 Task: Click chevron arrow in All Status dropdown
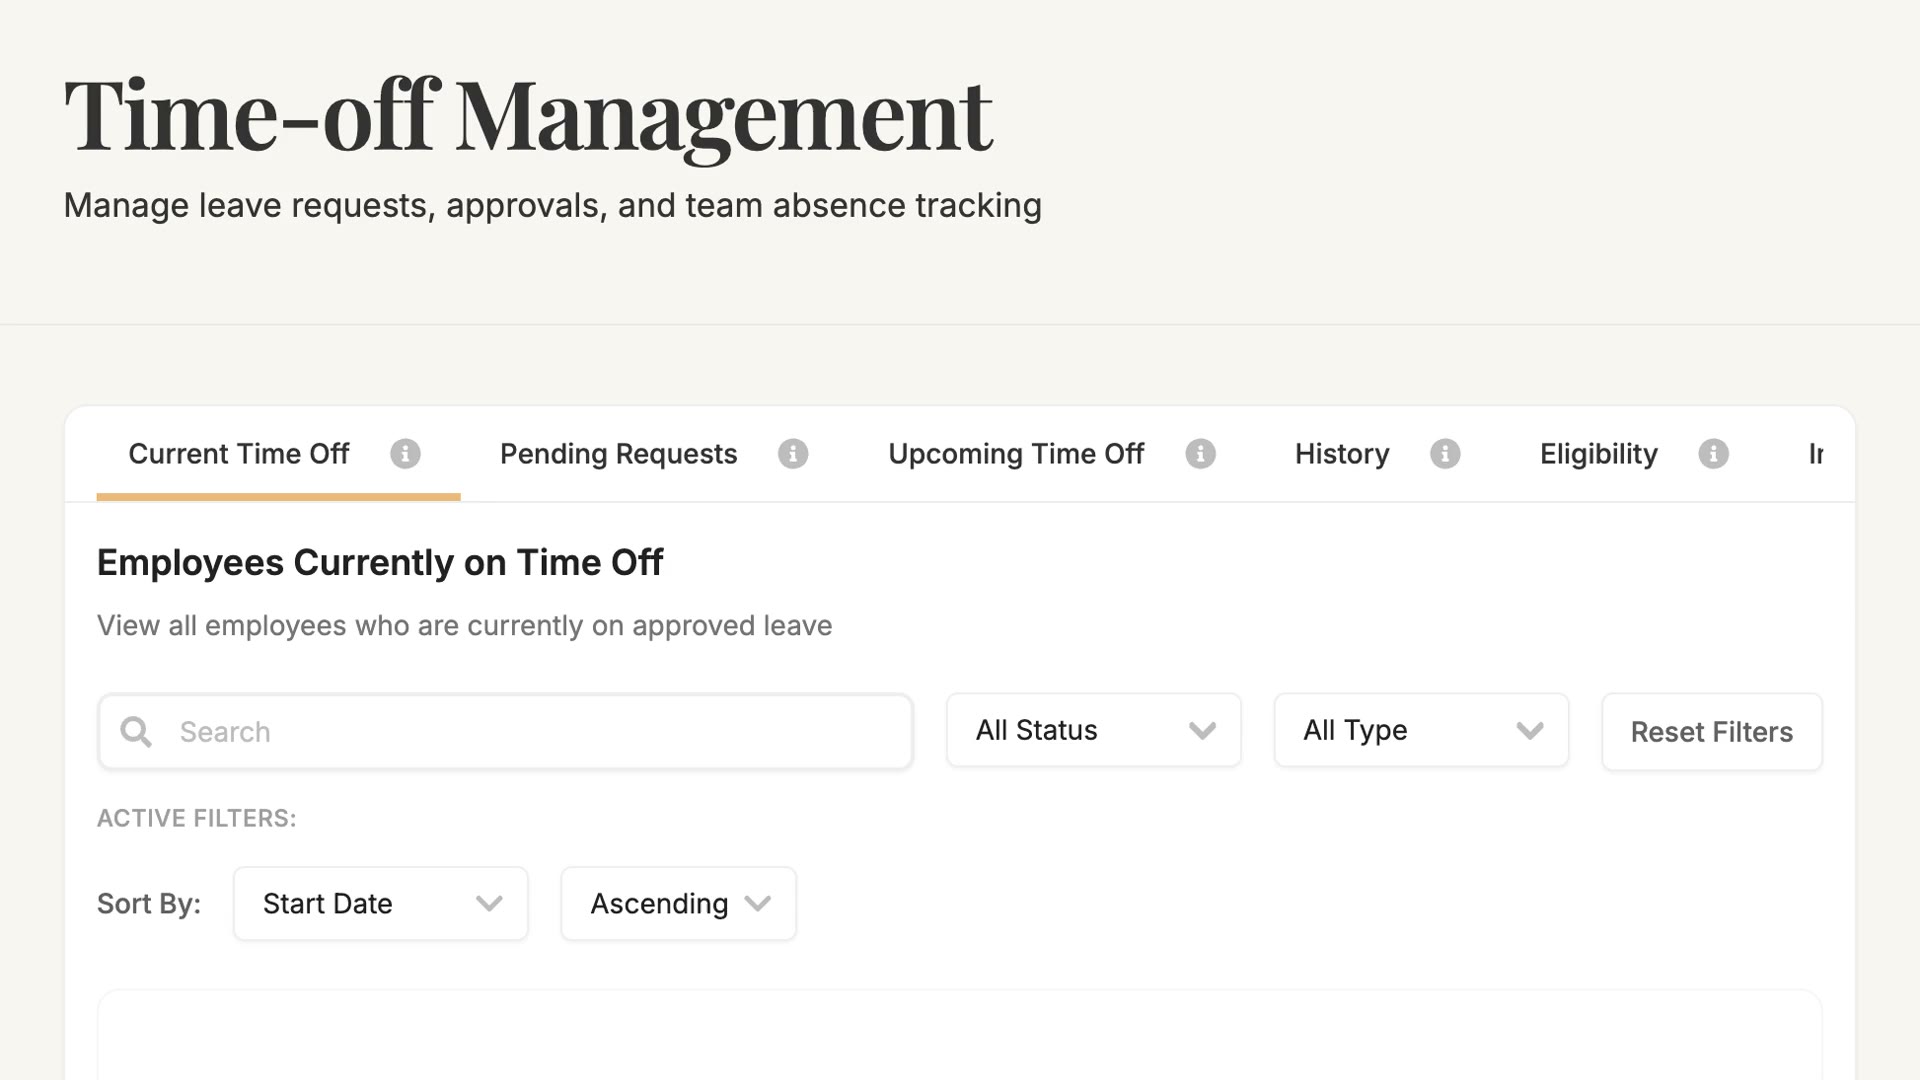(x=1202, y=731)
